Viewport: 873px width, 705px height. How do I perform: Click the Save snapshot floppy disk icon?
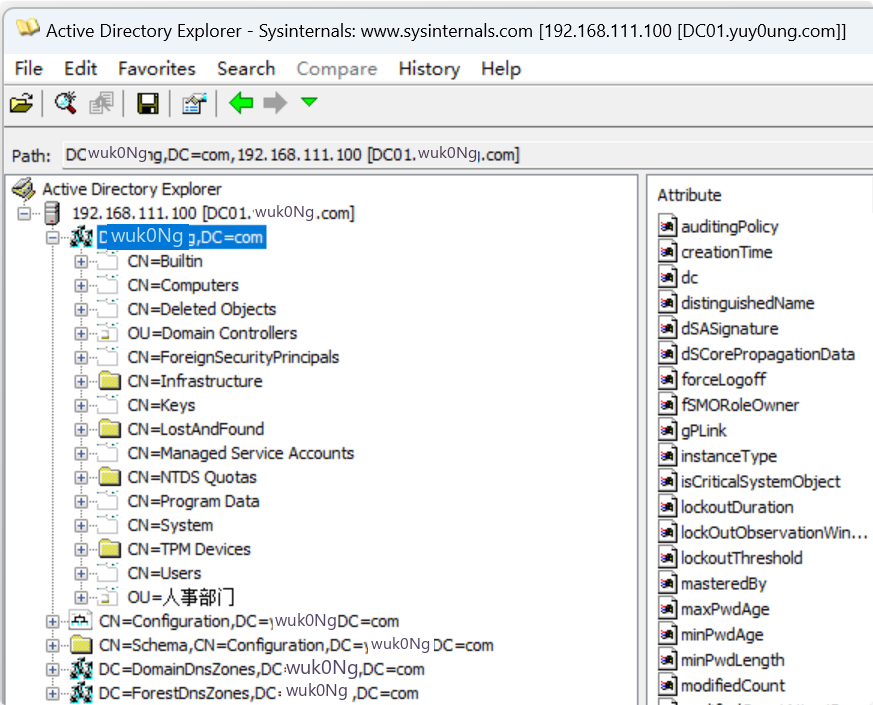(148, 104)
